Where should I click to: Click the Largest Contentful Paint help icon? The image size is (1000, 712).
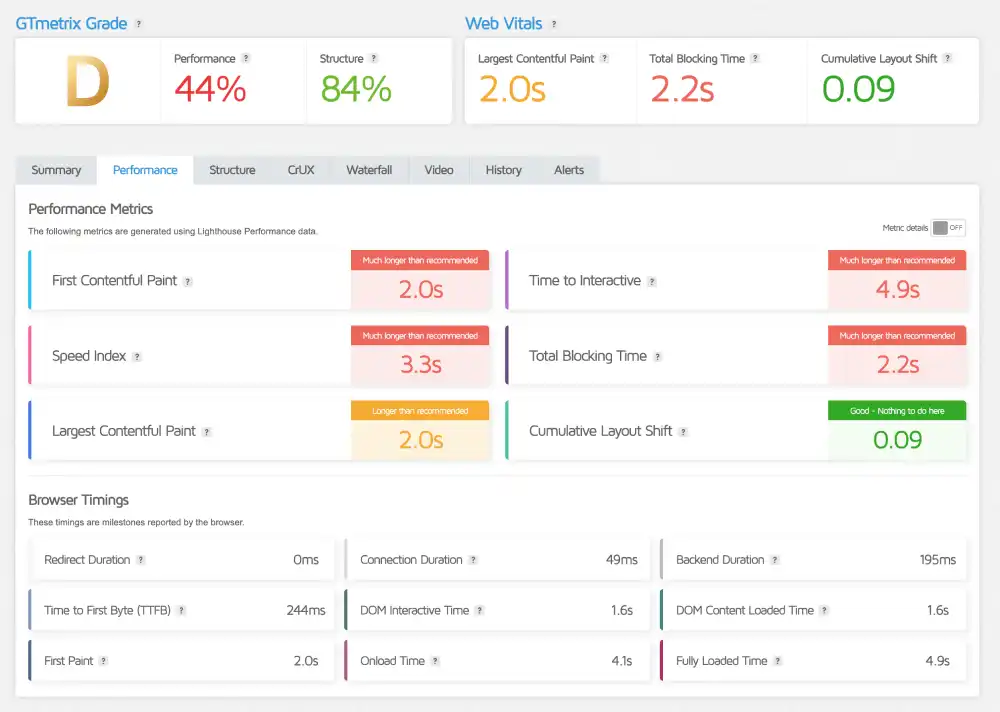coord(206,432)
